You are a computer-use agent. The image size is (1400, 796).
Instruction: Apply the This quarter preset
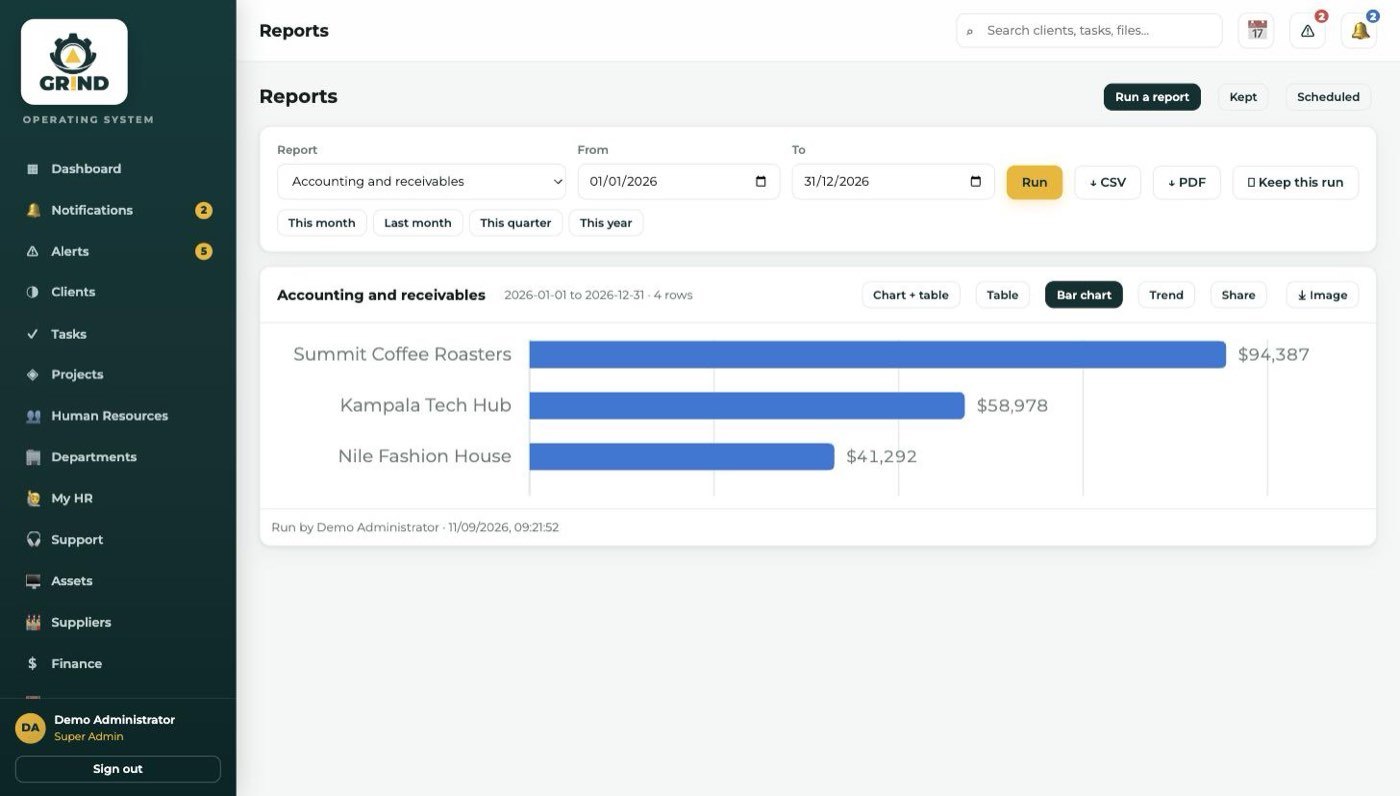(x=516, y=223)
